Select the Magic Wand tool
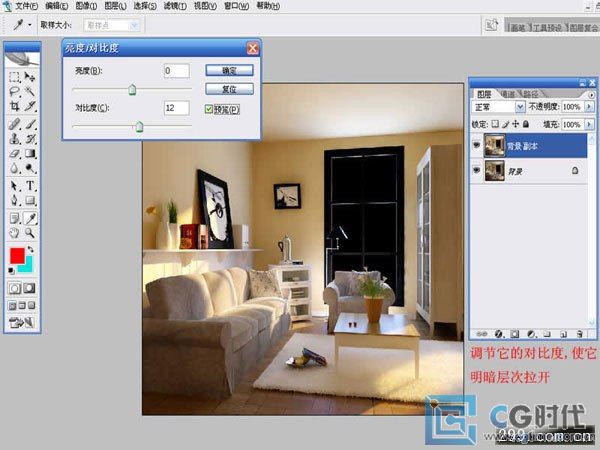Viewport: 600px width, 450px height. (30, 91)
